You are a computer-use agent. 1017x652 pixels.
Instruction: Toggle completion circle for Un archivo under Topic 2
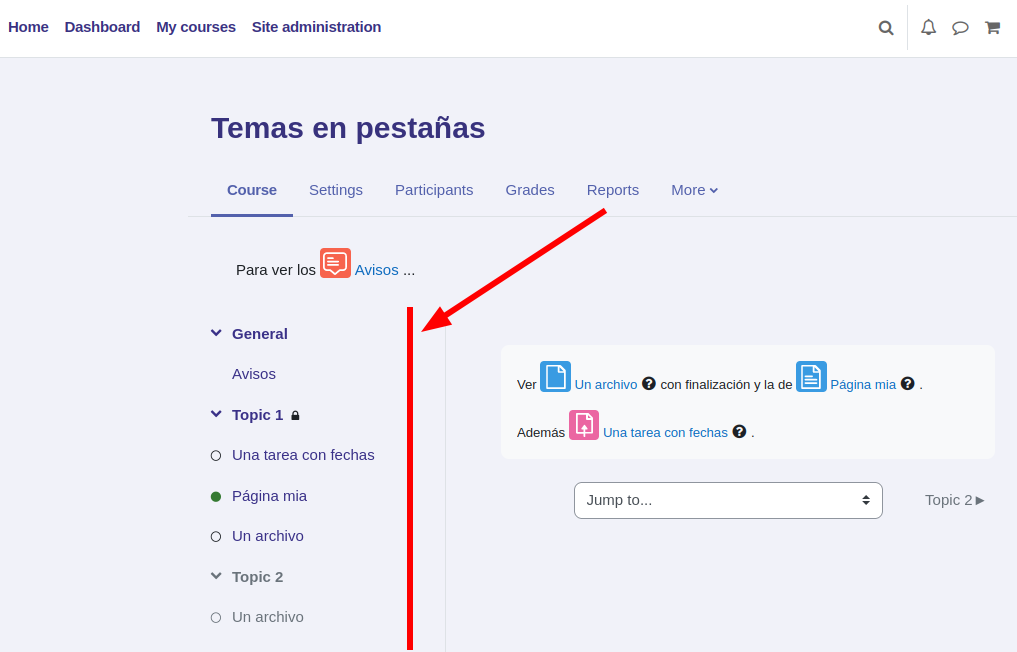[216, 618]
